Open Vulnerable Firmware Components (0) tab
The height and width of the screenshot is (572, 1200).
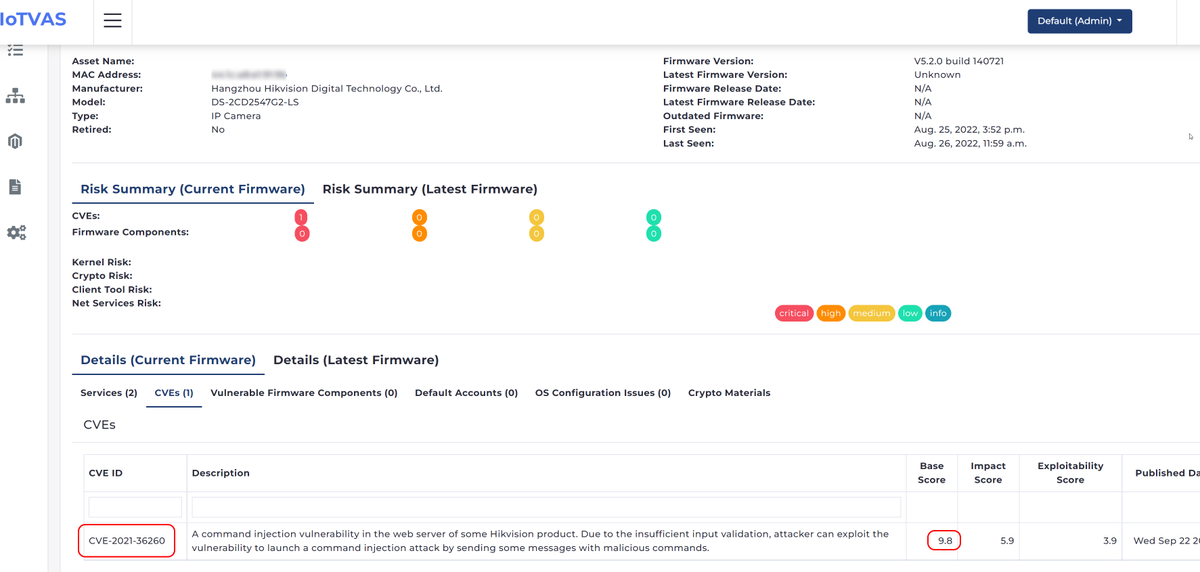tap(304, 393)
